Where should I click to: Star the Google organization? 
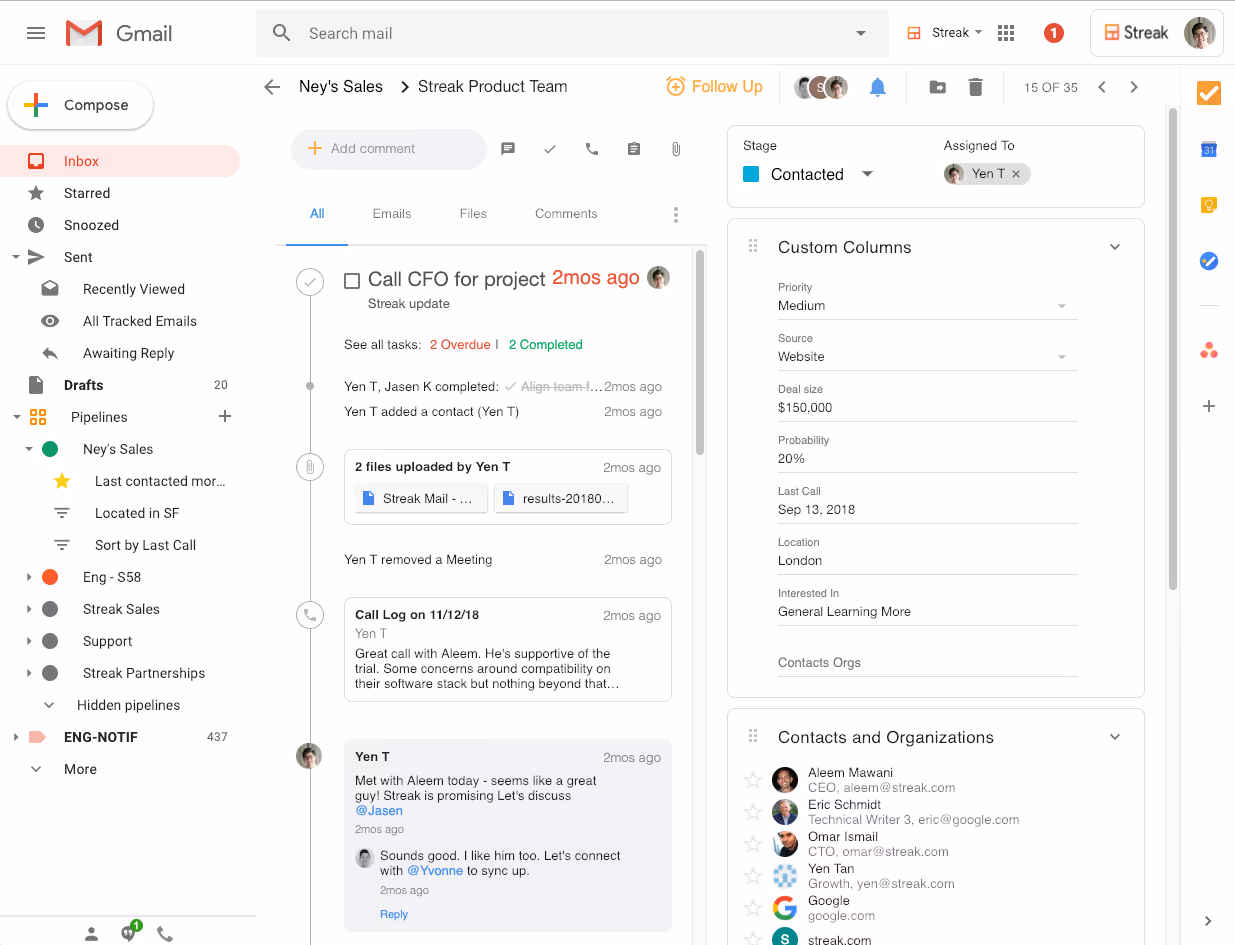click(x=753, y=908)
